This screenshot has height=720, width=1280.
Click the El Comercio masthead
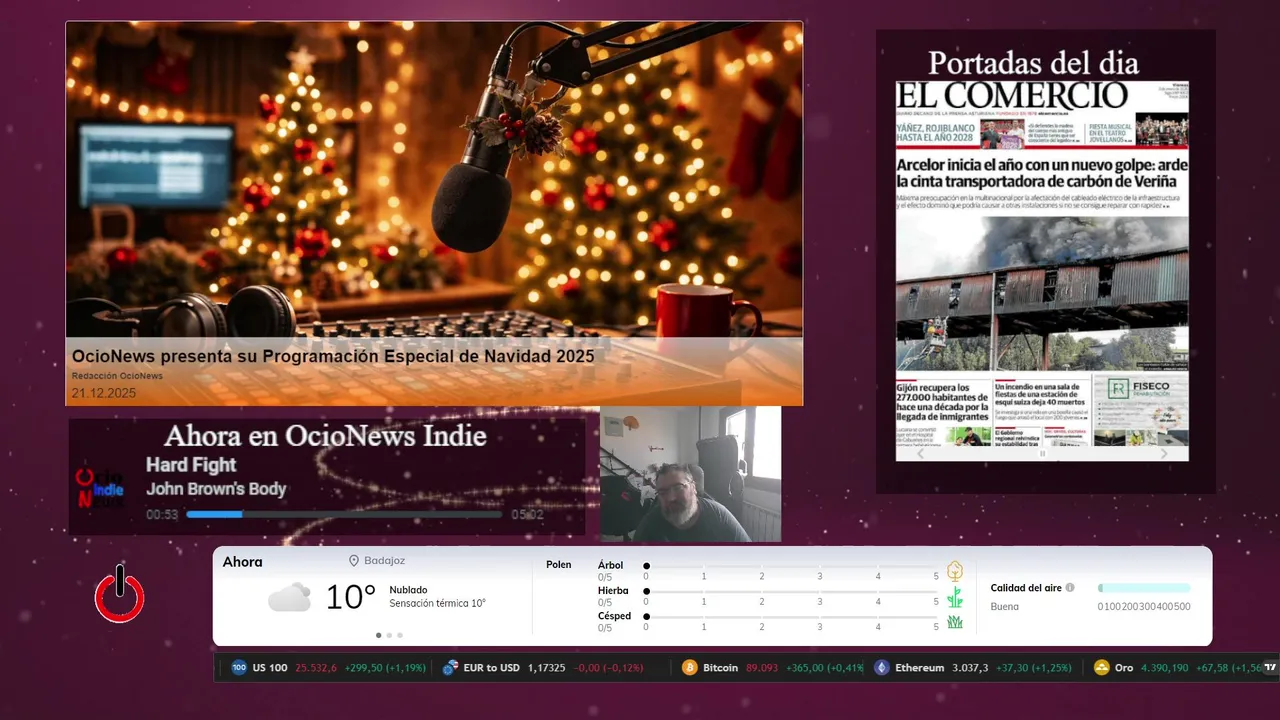pos(1012,95)
